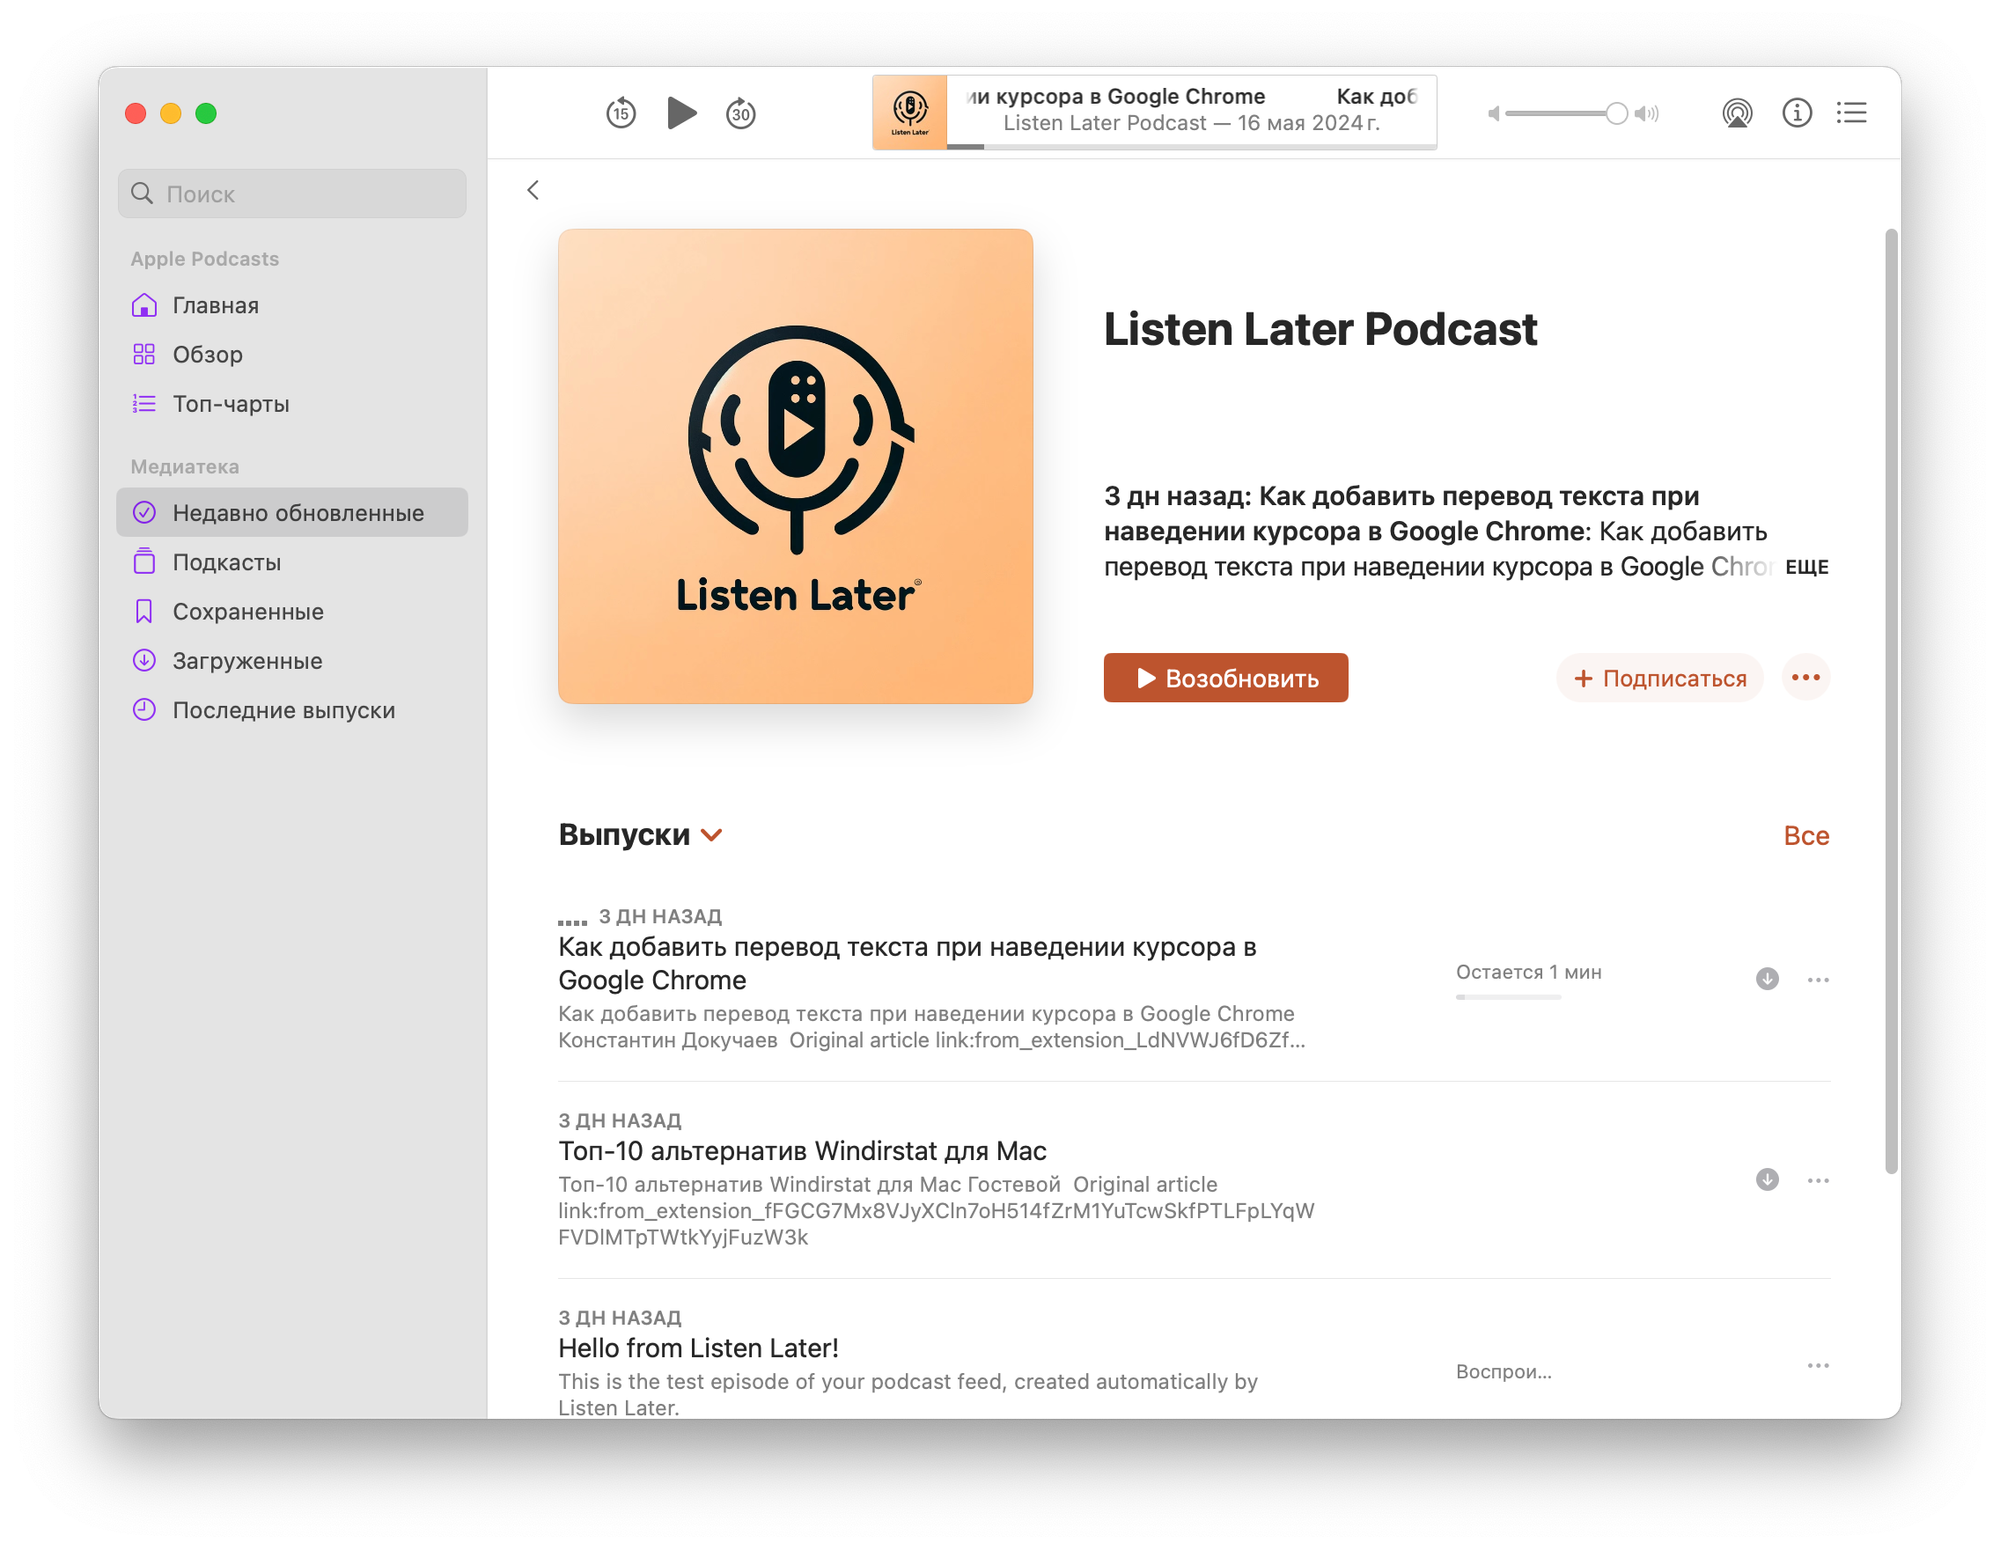Expand the Выпуски sort dropdown

click(712, 835)
